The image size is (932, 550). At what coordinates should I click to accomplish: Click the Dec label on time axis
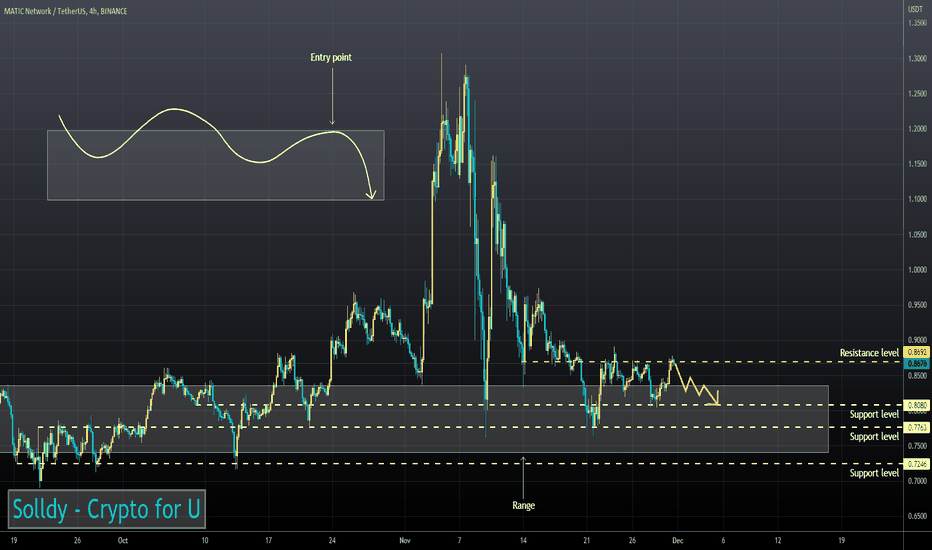click(x=678, y=540)
